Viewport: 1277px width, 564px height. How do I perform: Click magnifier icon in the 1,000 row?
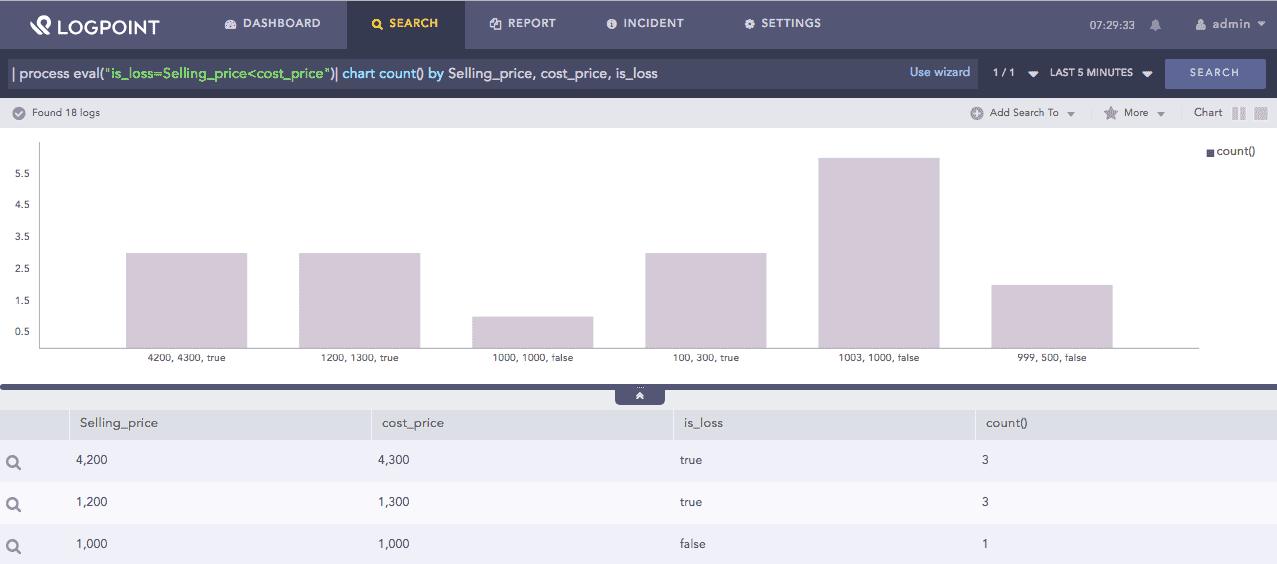14,546
